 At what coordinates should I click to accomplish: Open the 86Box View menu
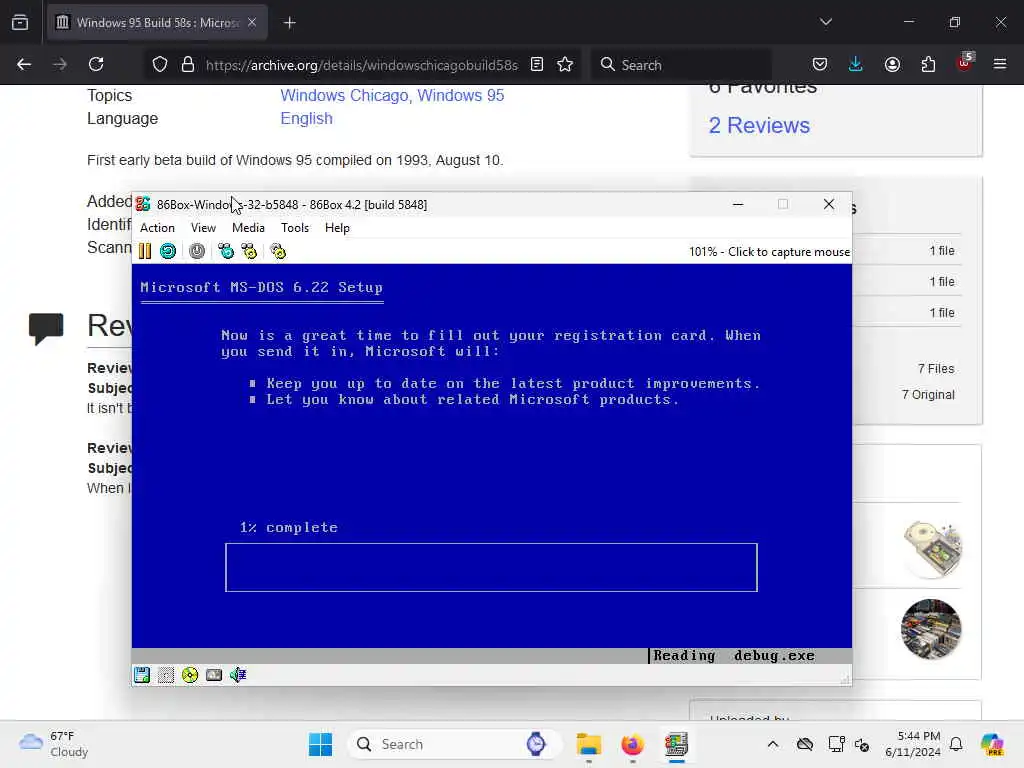pos(203,228)
